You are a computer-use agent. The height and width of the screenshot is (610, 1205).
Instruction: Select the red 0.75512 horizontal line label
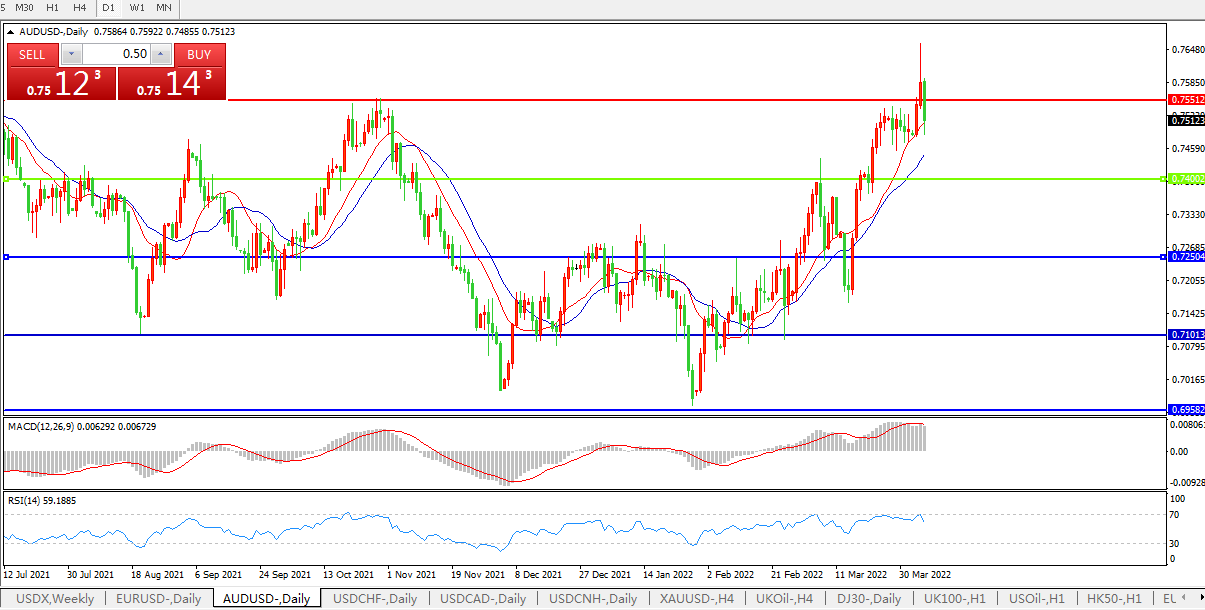[1186, 100]
